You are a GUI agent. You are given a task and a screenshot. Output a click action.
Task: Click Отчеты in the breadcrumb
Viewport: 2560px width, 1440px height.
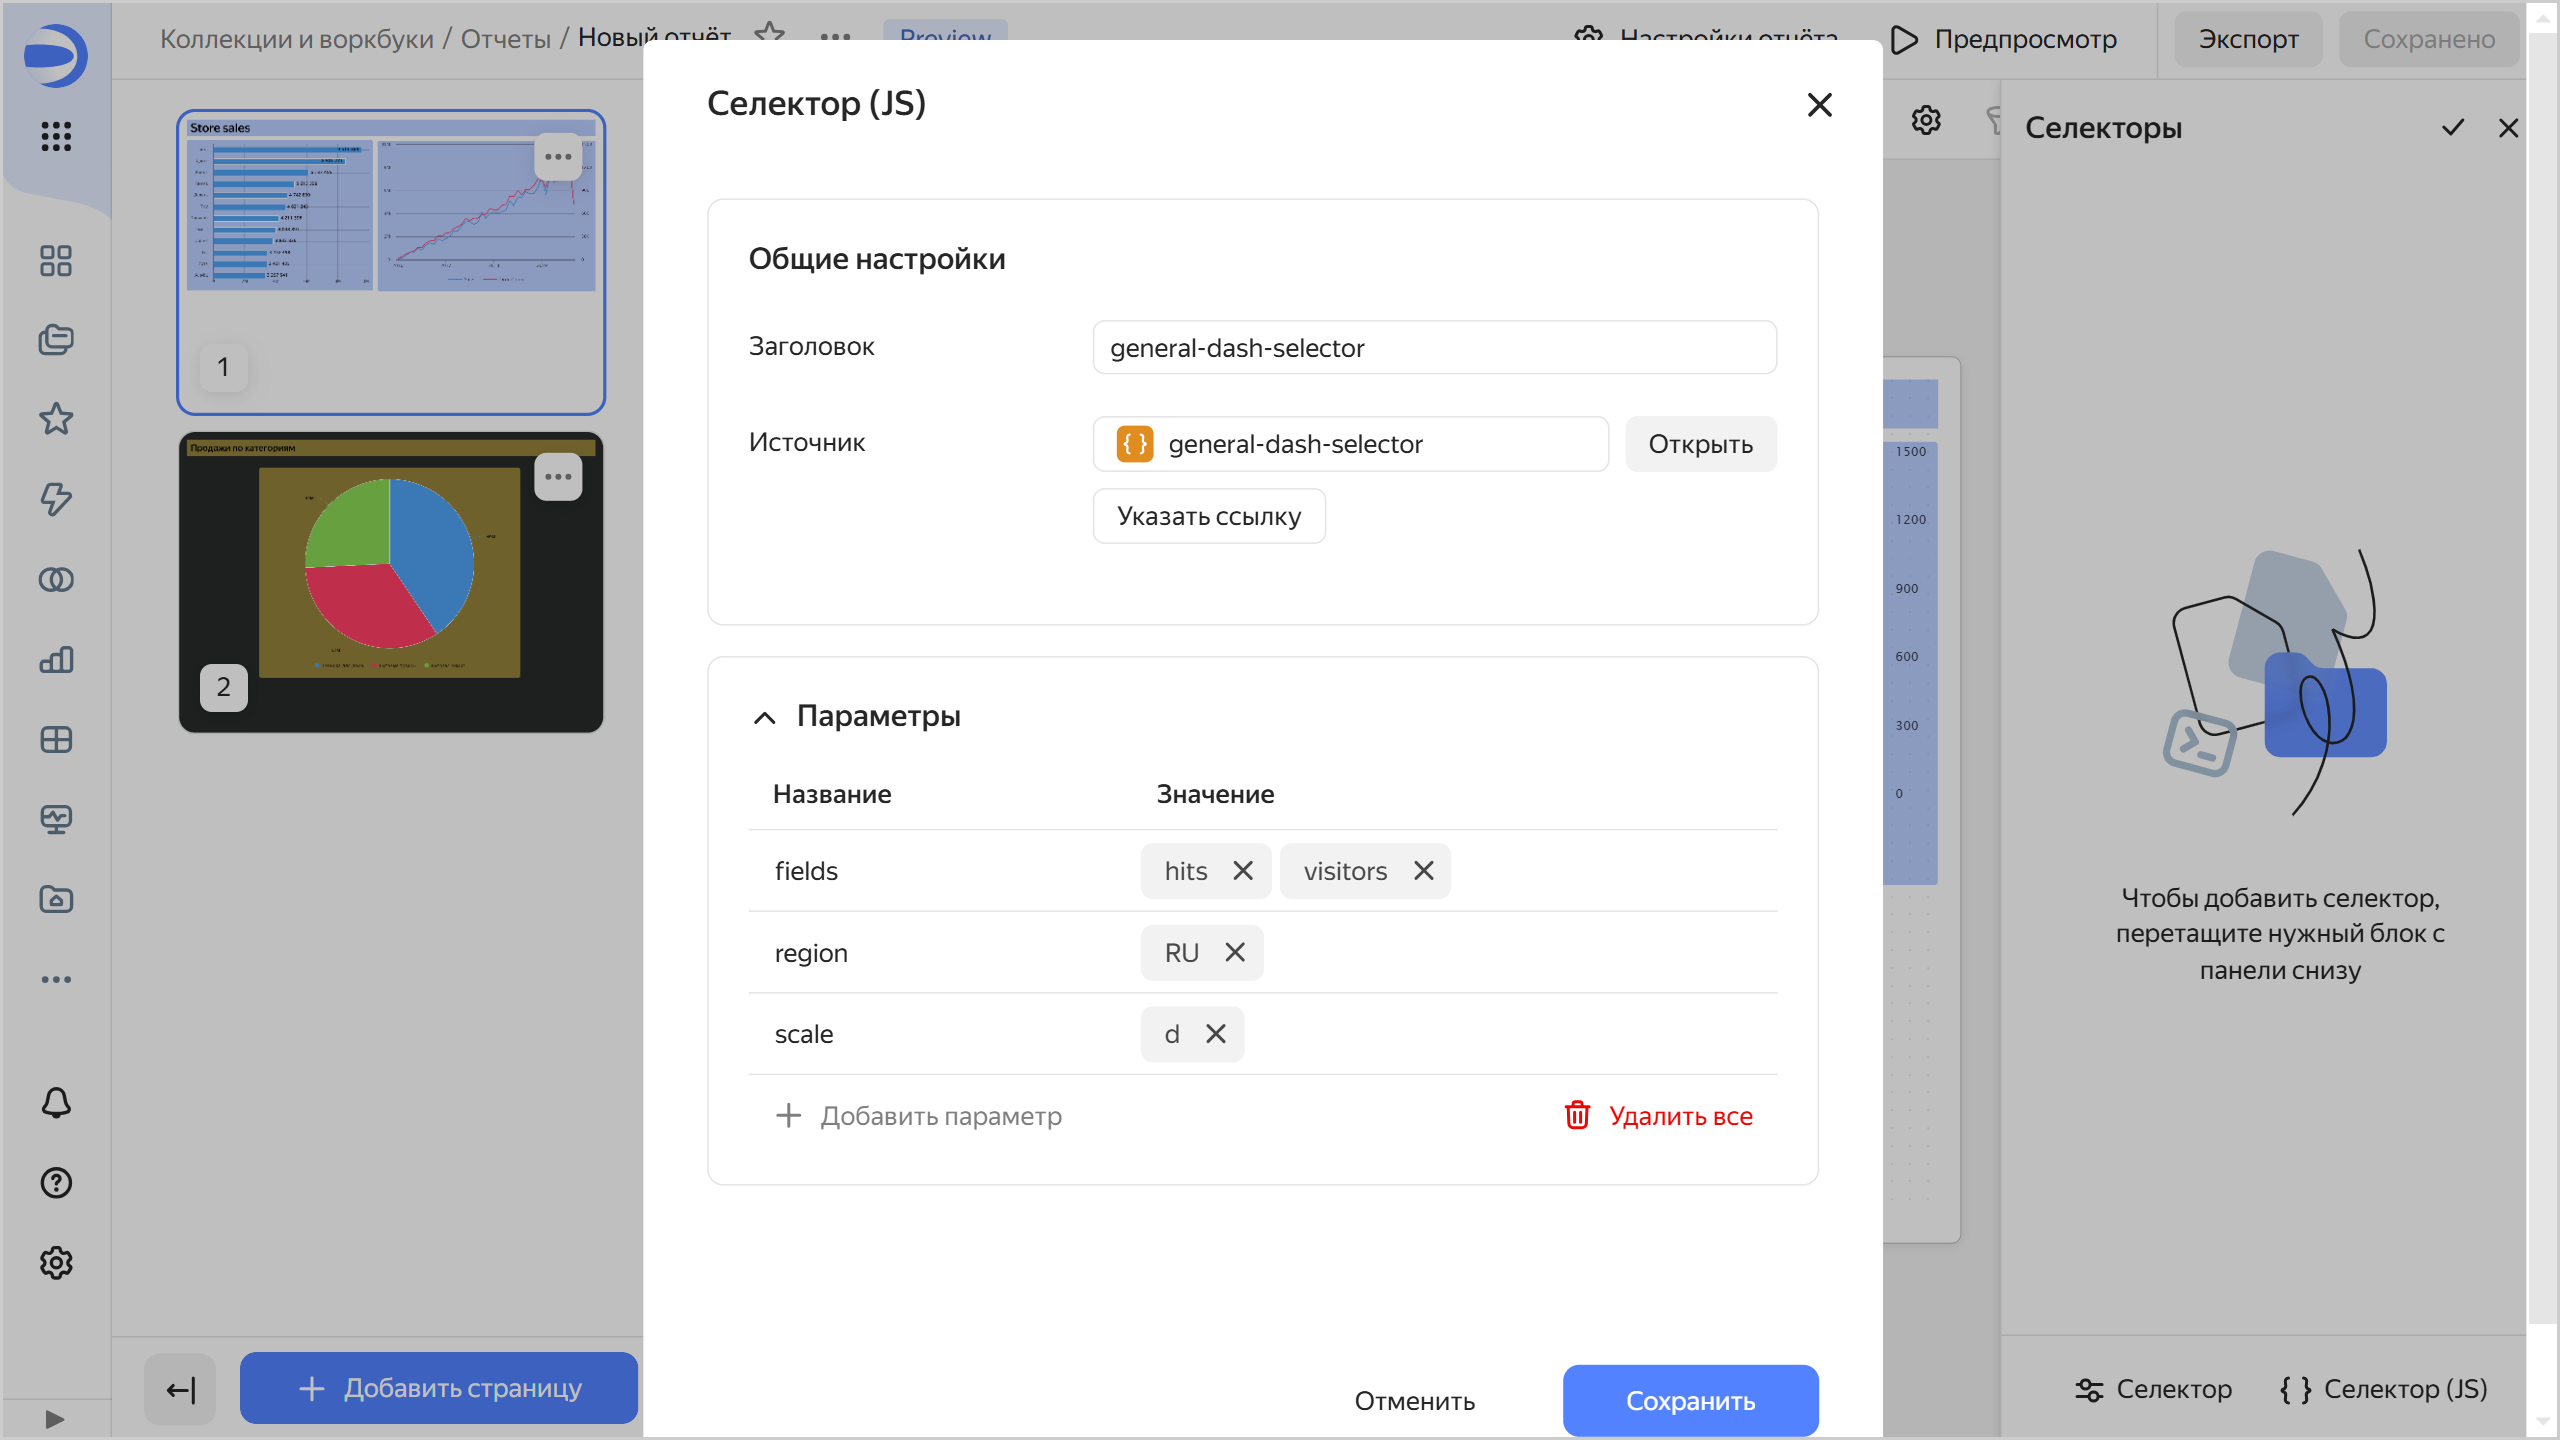click(x=505, y=39)
